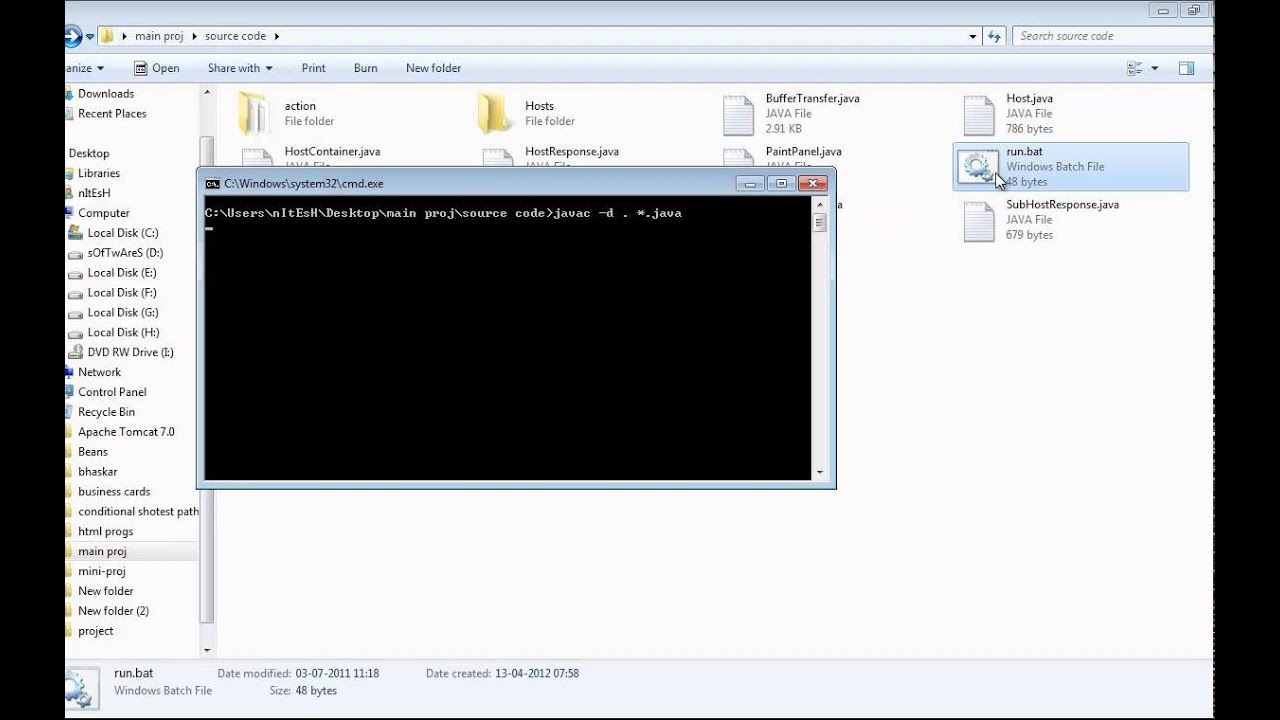The height and width of the screenshot is (720, 1280).
Task: Expand the source code breadcrumb arrow
Action: [276, 36]
